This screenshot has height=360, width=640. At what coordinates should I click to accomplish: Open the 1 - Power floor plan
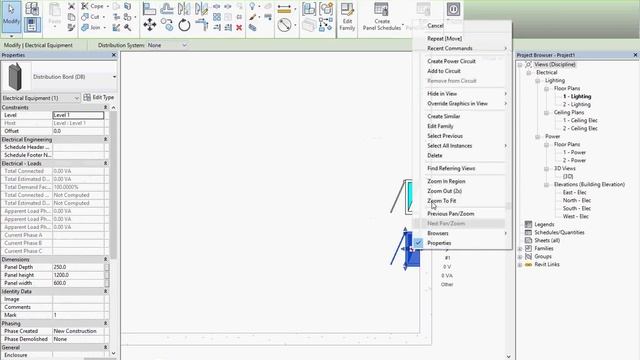[x=574, y=152]
